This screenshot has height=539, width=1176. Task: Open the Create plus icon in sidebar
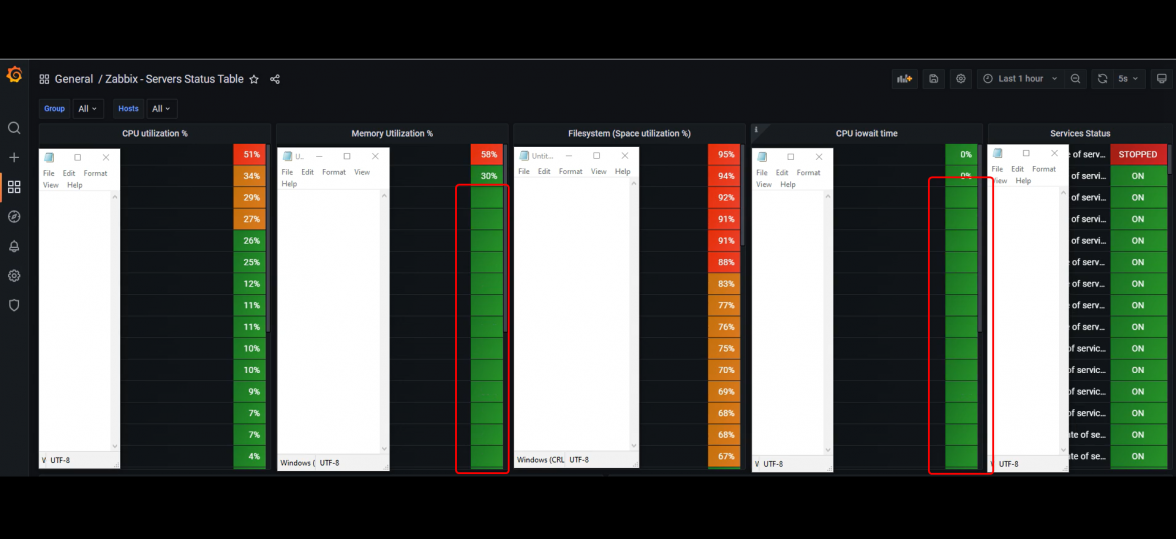pyautogui.click(x=14, y=157)
